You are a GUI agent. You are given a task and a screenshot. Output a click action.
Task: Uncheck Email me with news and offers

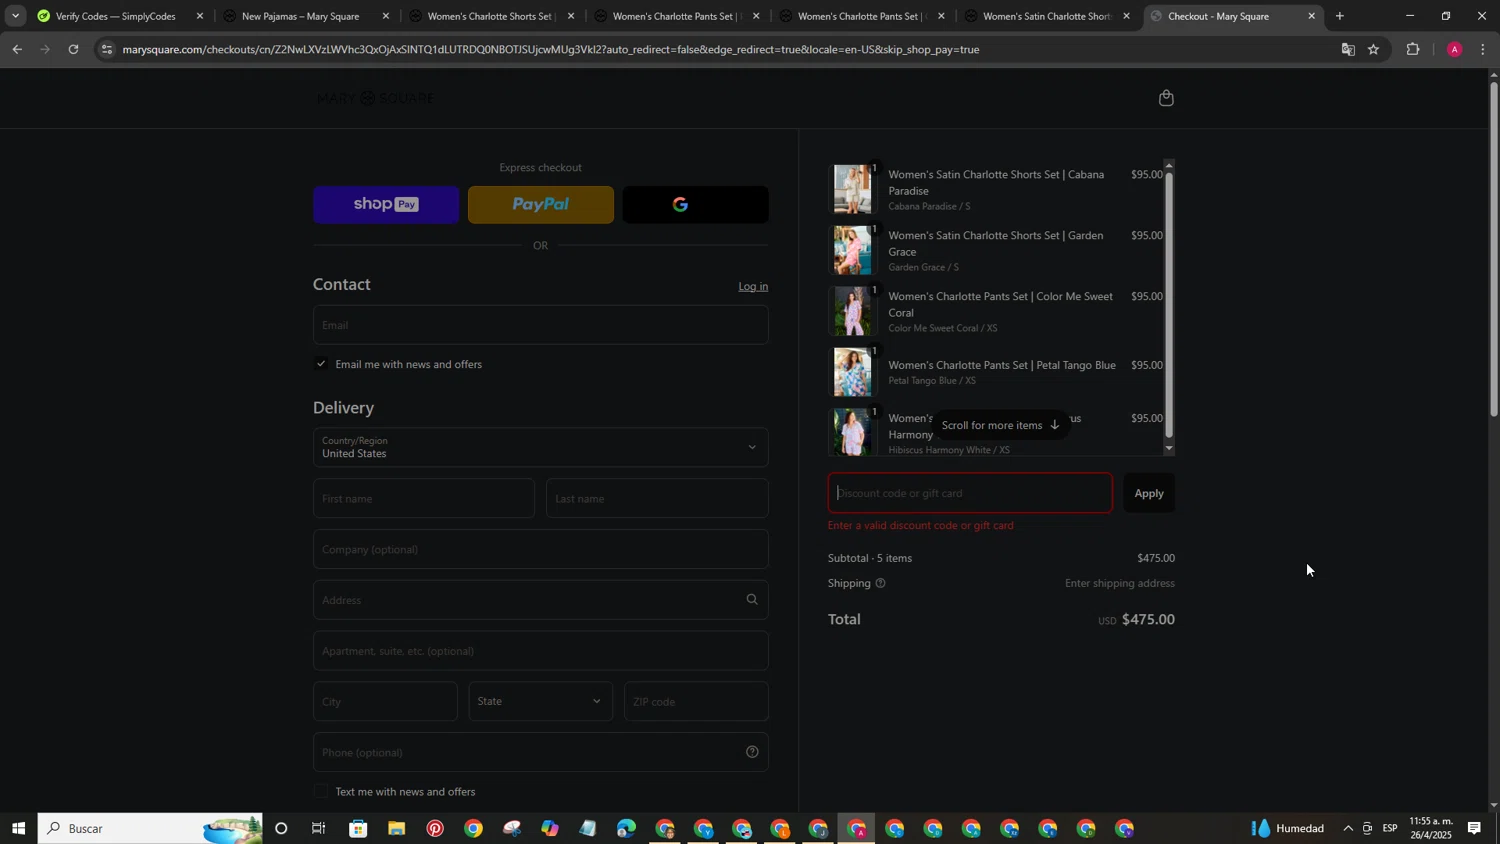(x=321, y=364)
